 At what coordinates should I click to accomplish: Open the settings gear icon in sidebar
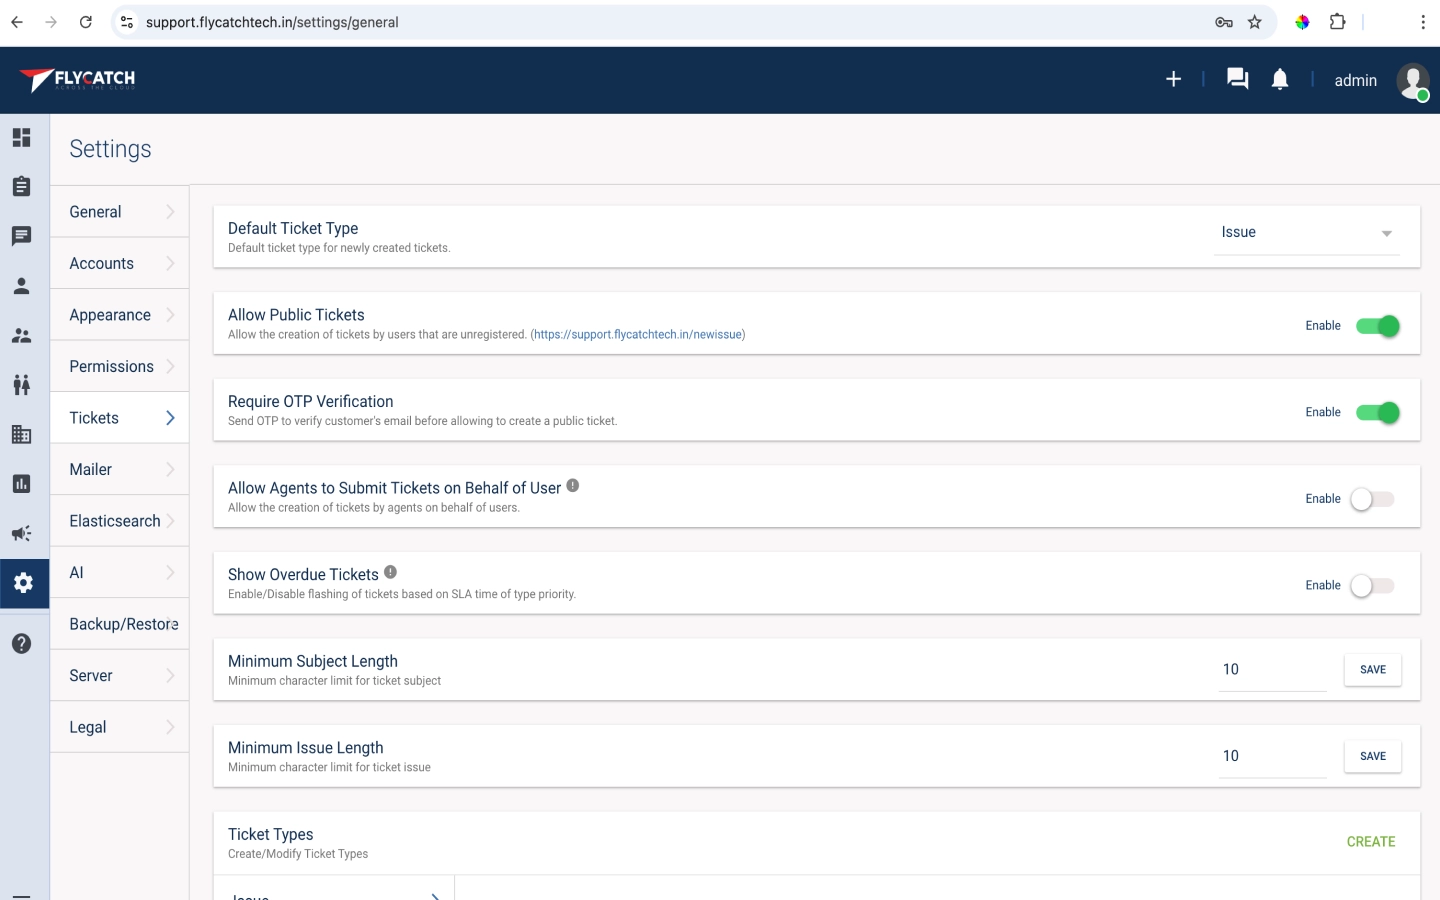click(x=24, y=583)
